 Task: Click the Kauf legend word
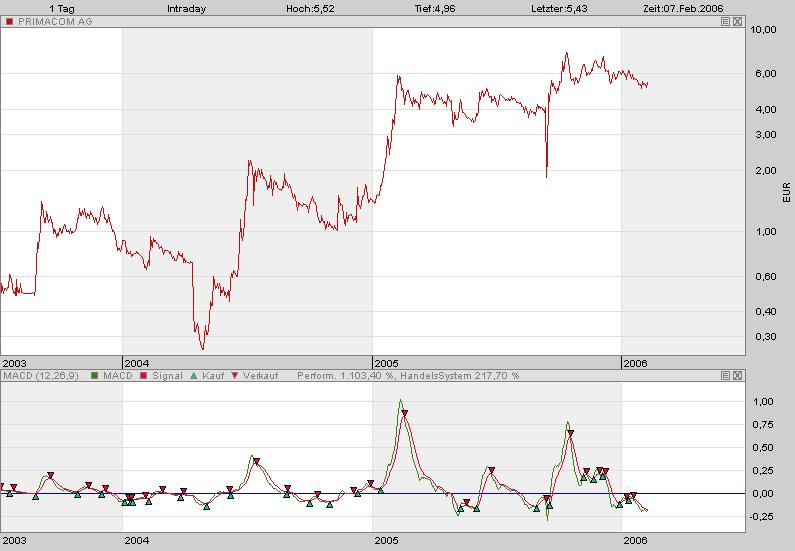tap(213, 376)
